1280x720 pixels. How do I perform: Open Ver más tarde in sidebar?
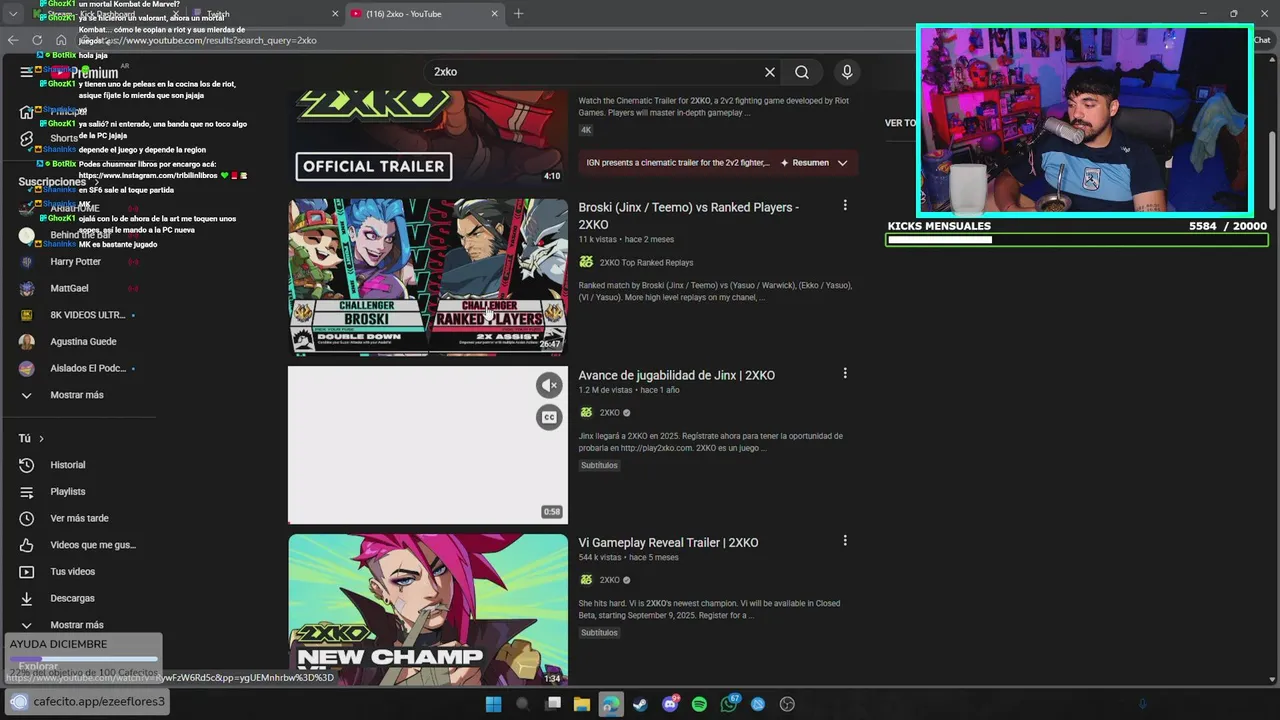coord(78,518)
